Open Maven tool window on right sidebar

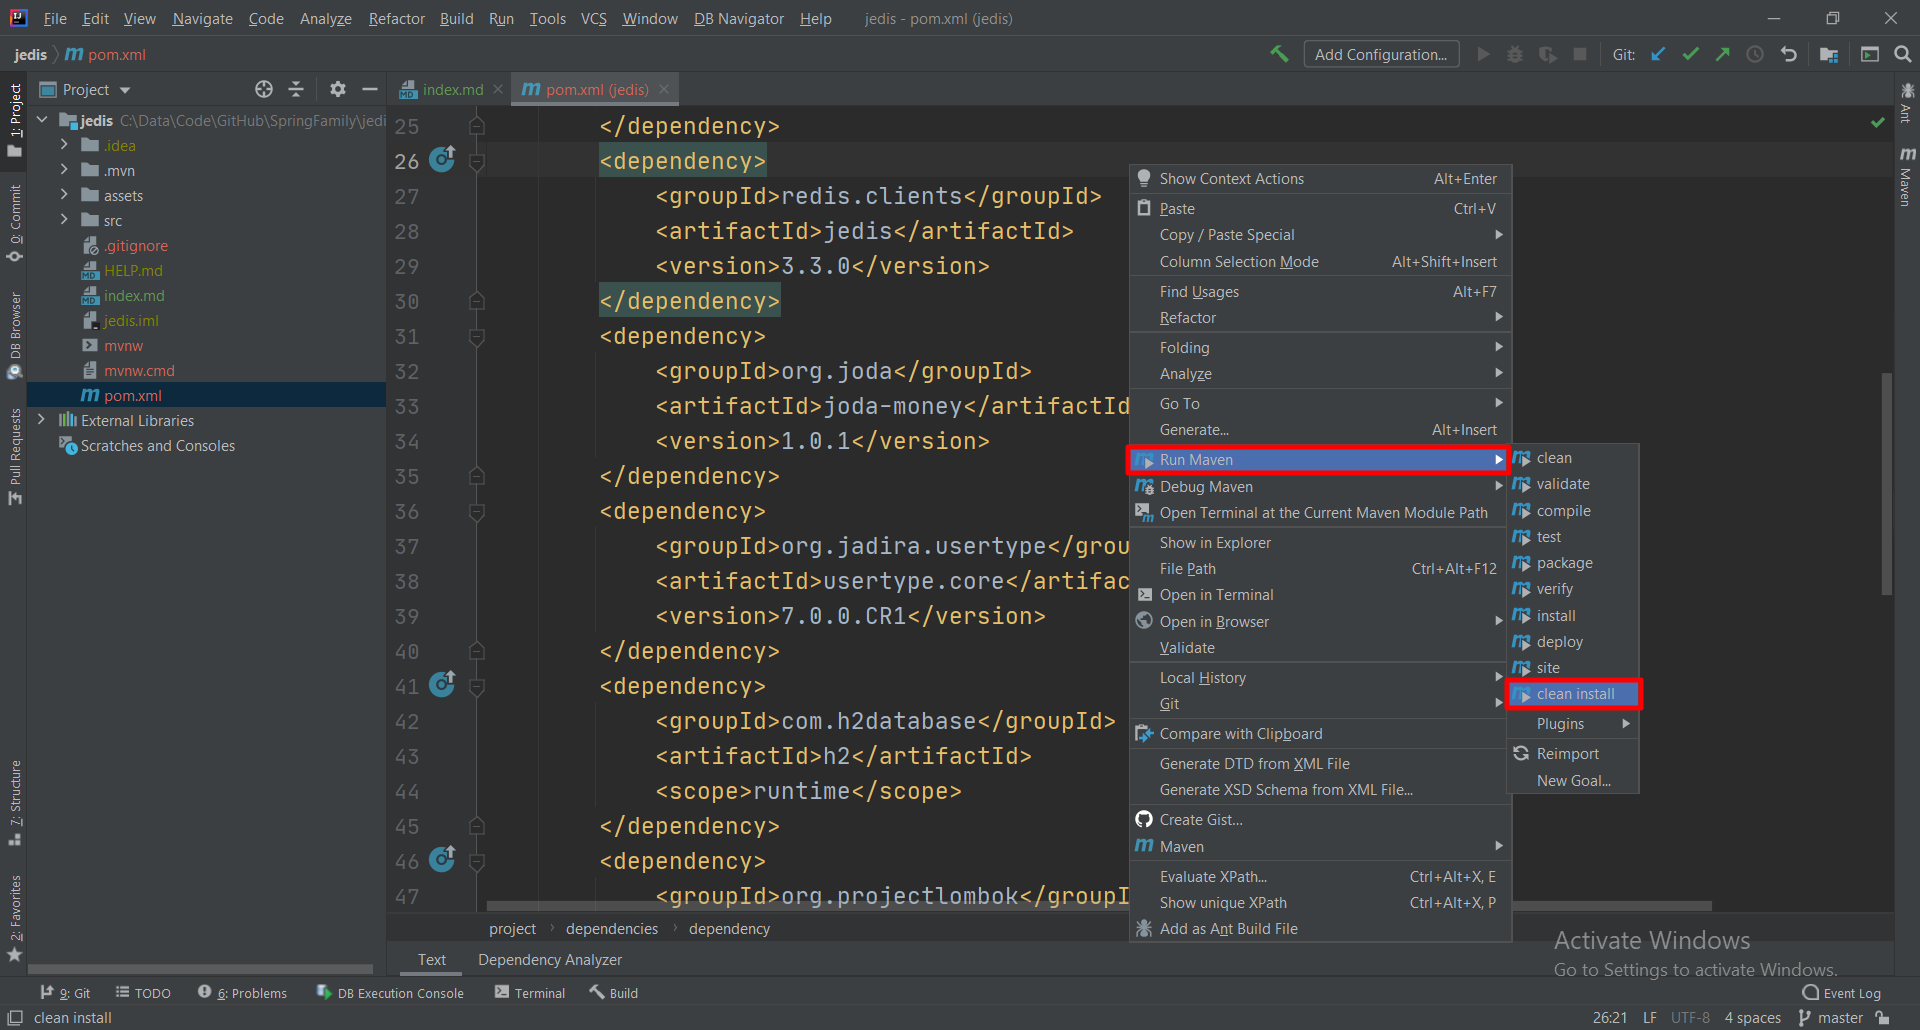point(1907,177)
